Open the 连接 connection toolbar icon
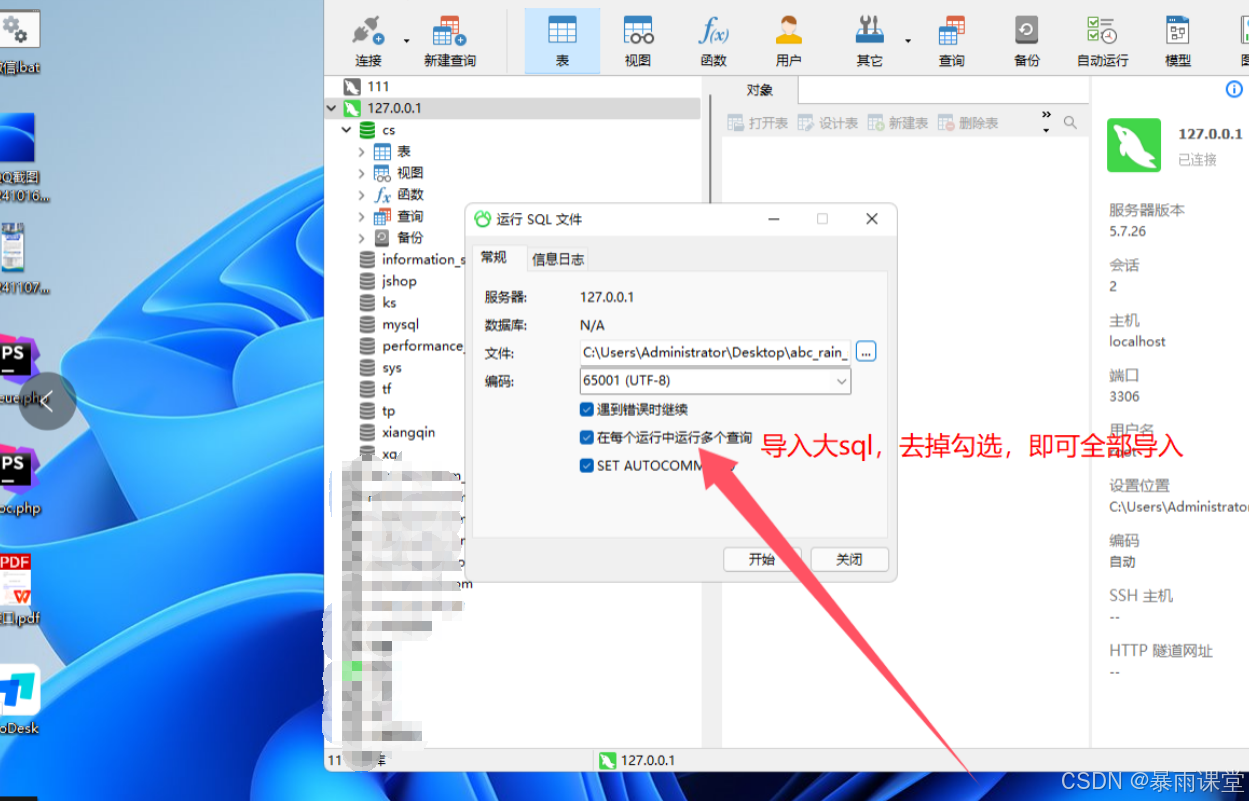Screen dimensions: 1249x801 click(368, 41)
